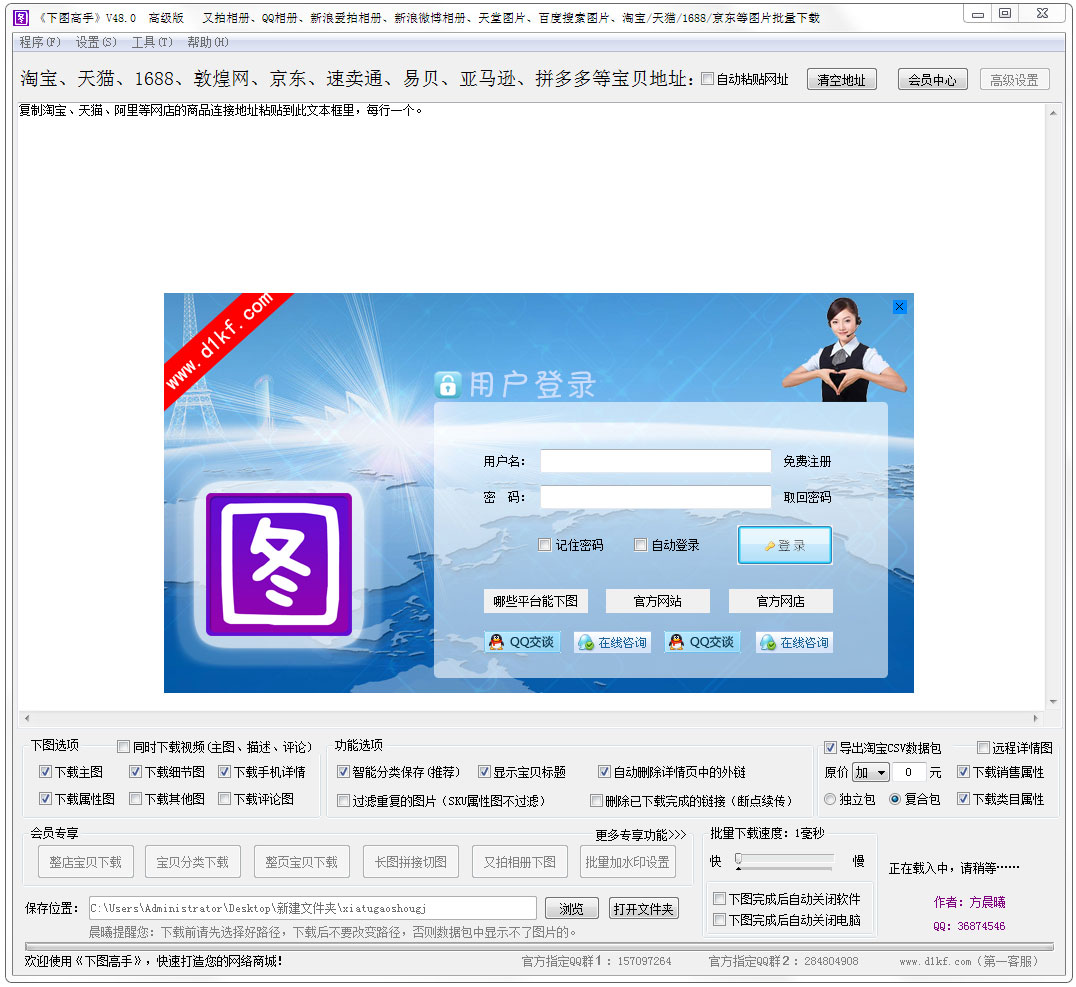1076x987 pixels.
Task: Toggle the 下载销售属性 checkbox
Action: tap(963, 772)
